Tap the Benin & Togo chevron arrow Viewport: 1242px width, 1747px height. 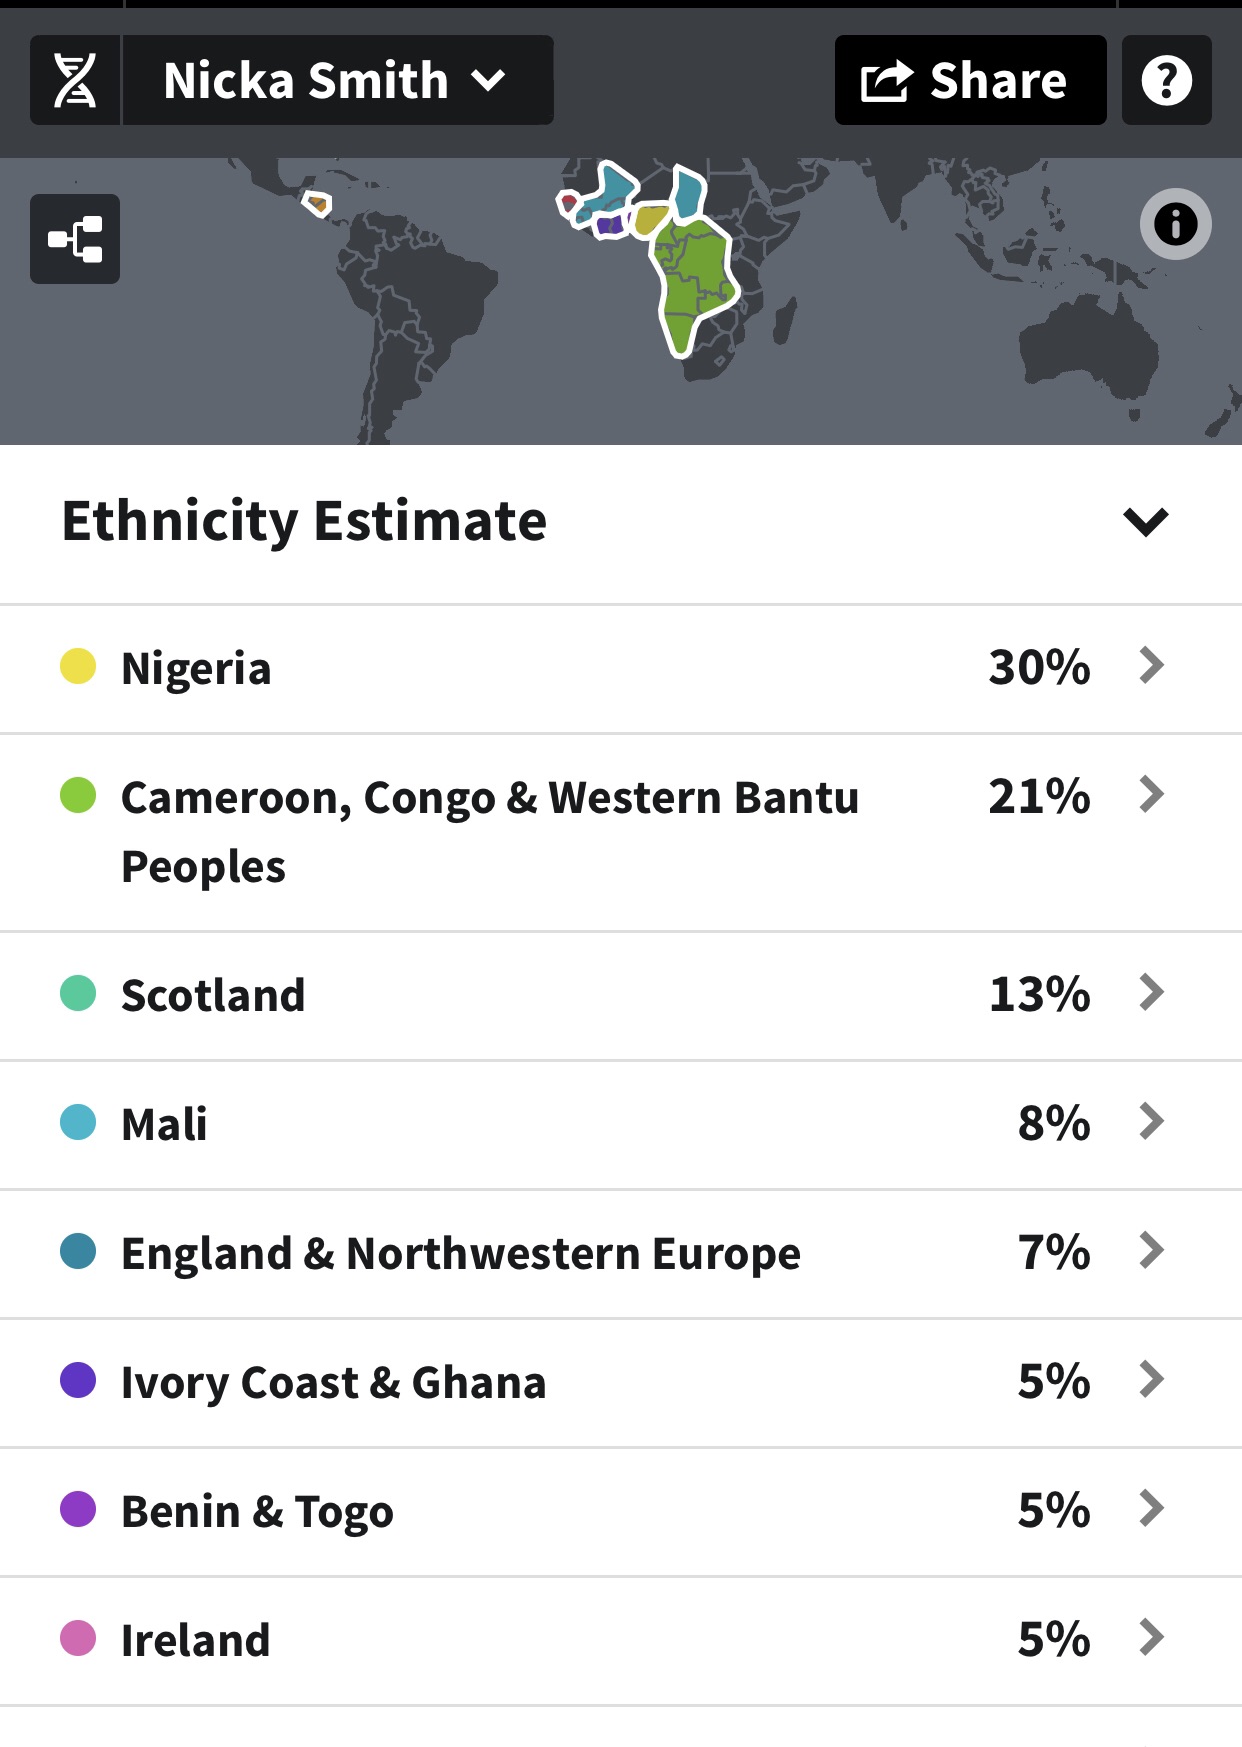pyautogui.click(x=1152, y=1509)
